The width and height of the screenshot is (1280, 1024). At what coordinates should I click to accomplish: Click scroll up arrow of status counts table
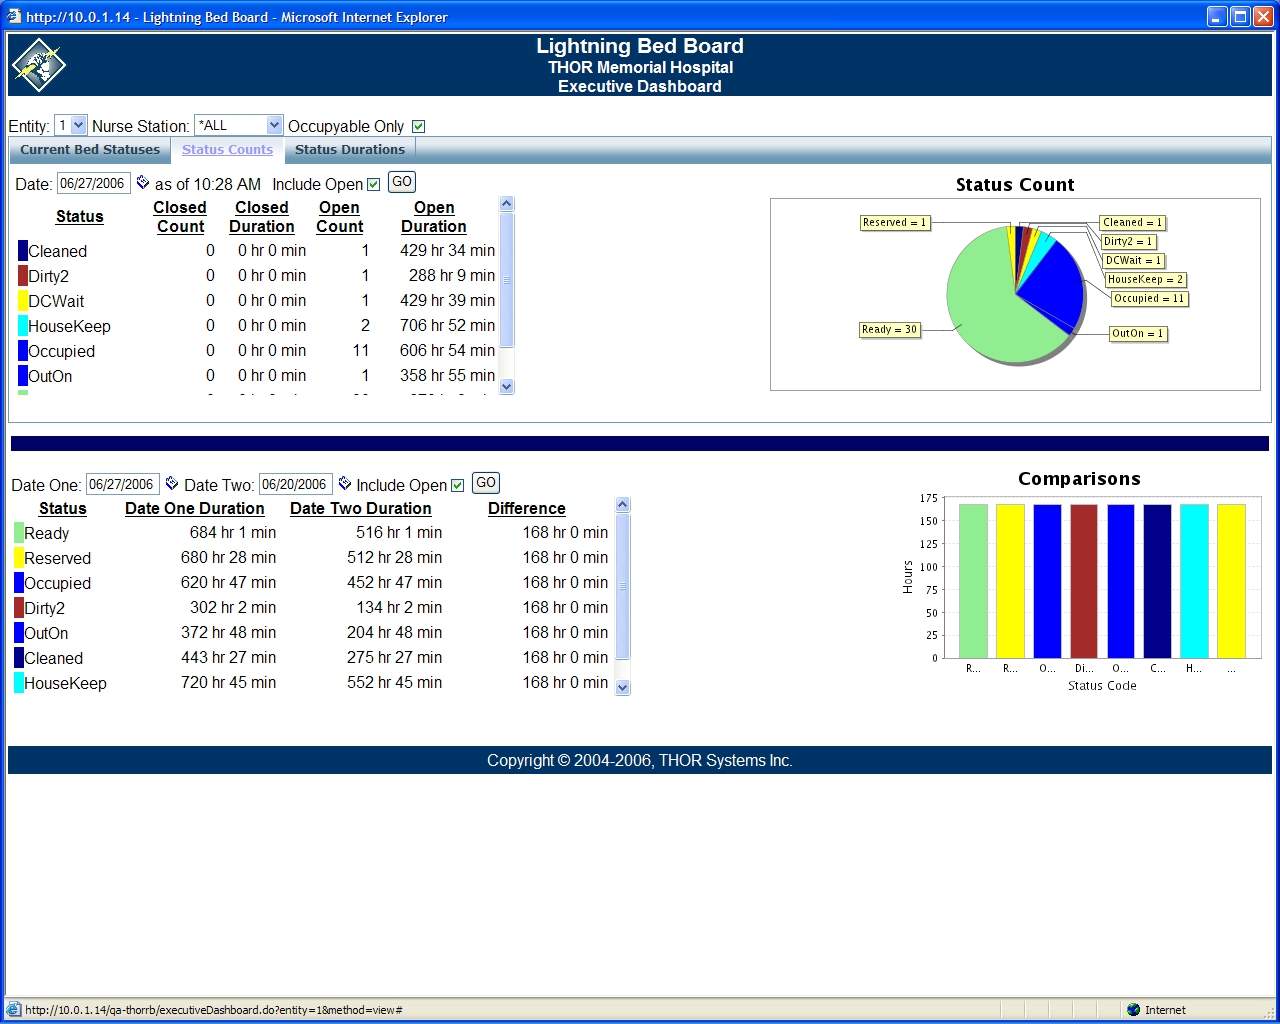point(506,204)
